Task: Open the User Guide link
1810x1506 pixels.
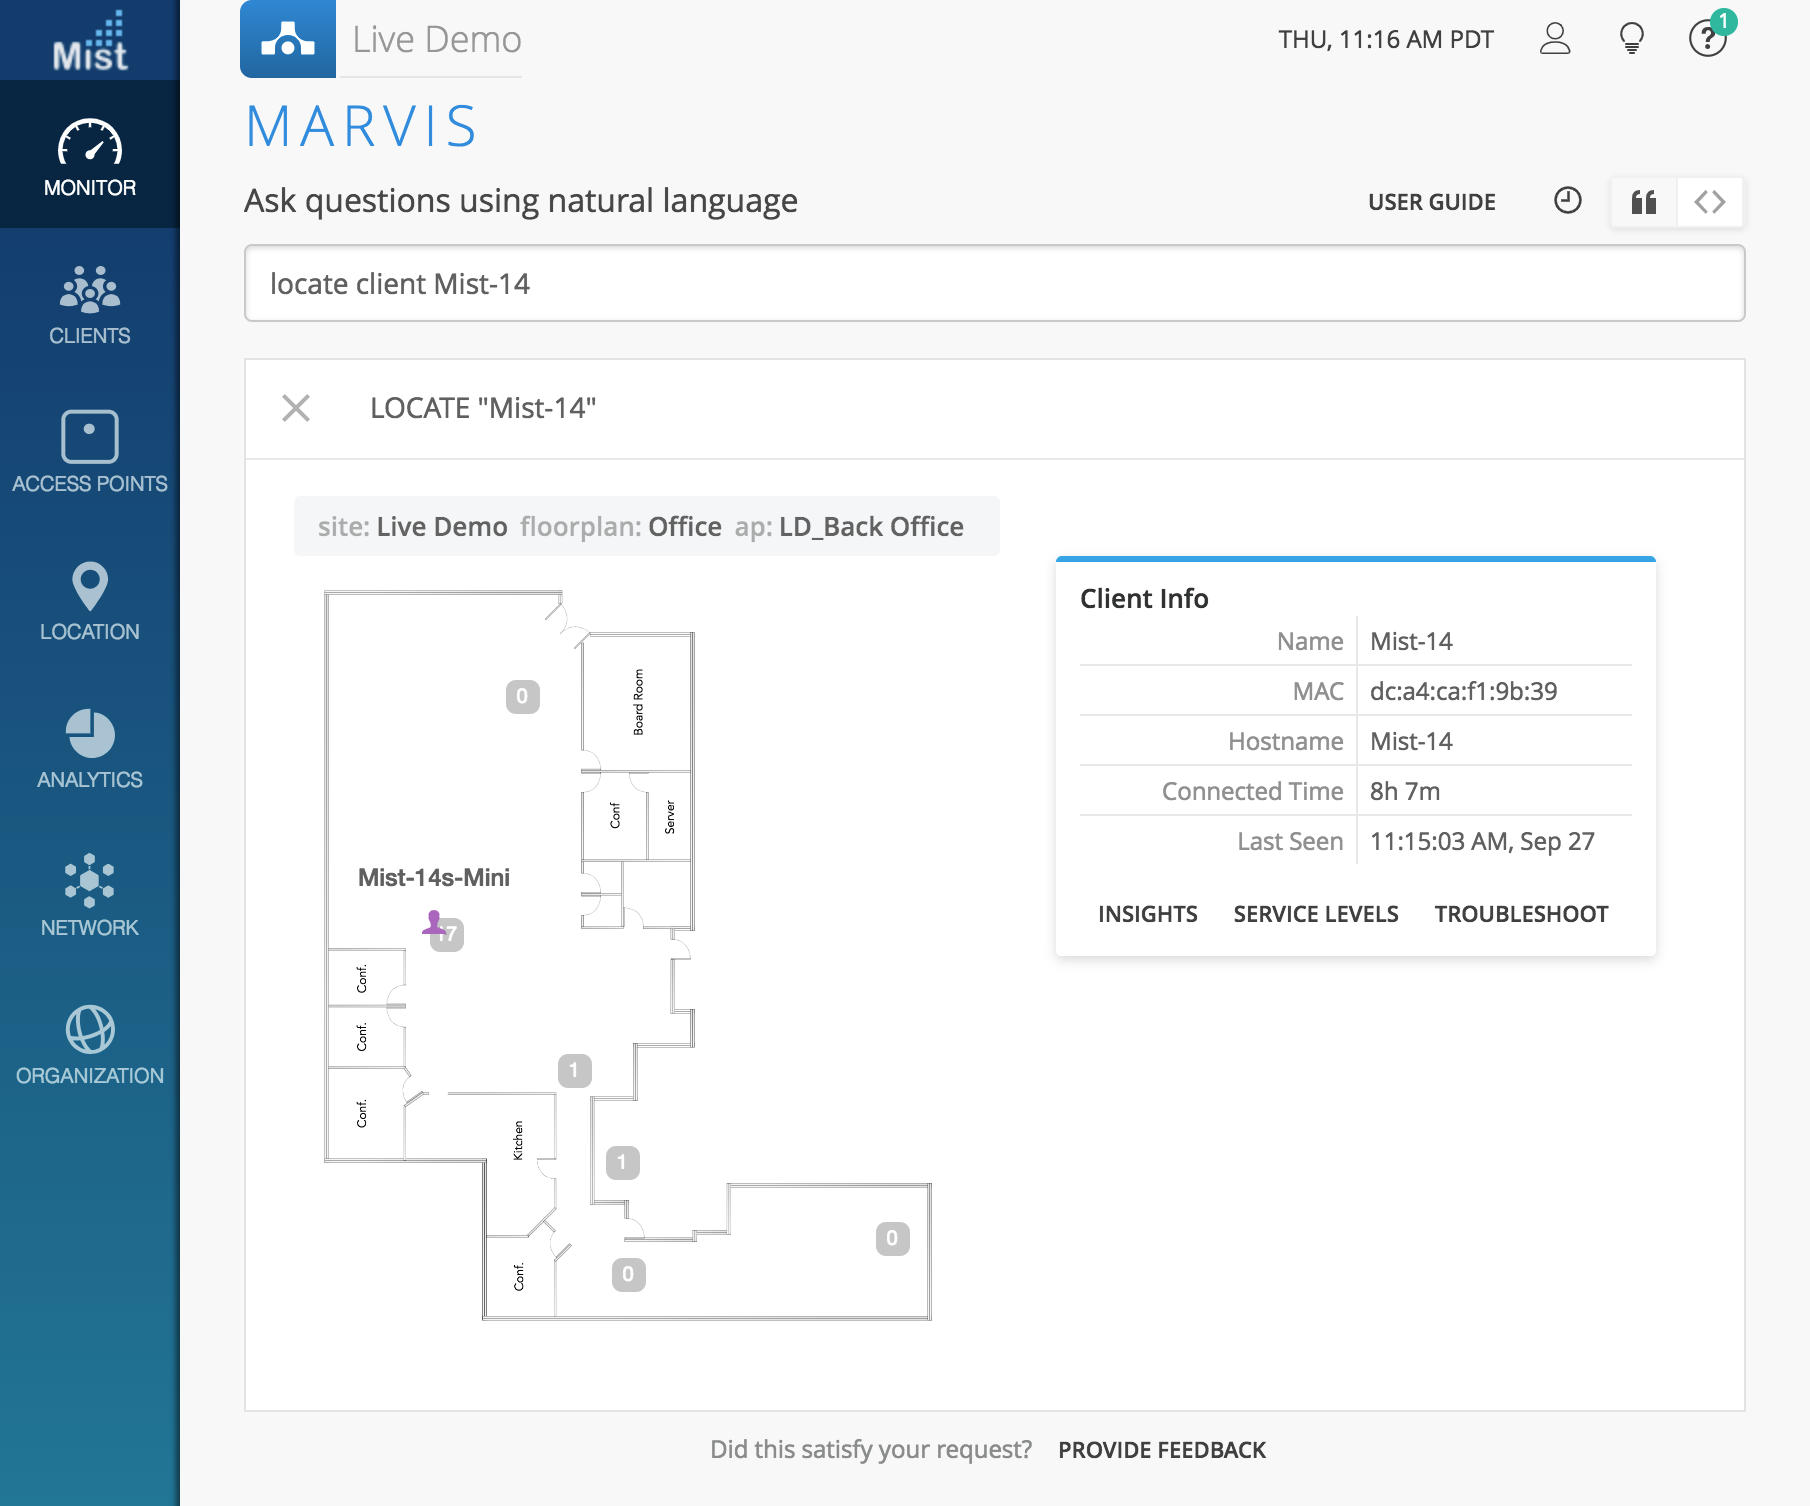Action: (1431, 202)
